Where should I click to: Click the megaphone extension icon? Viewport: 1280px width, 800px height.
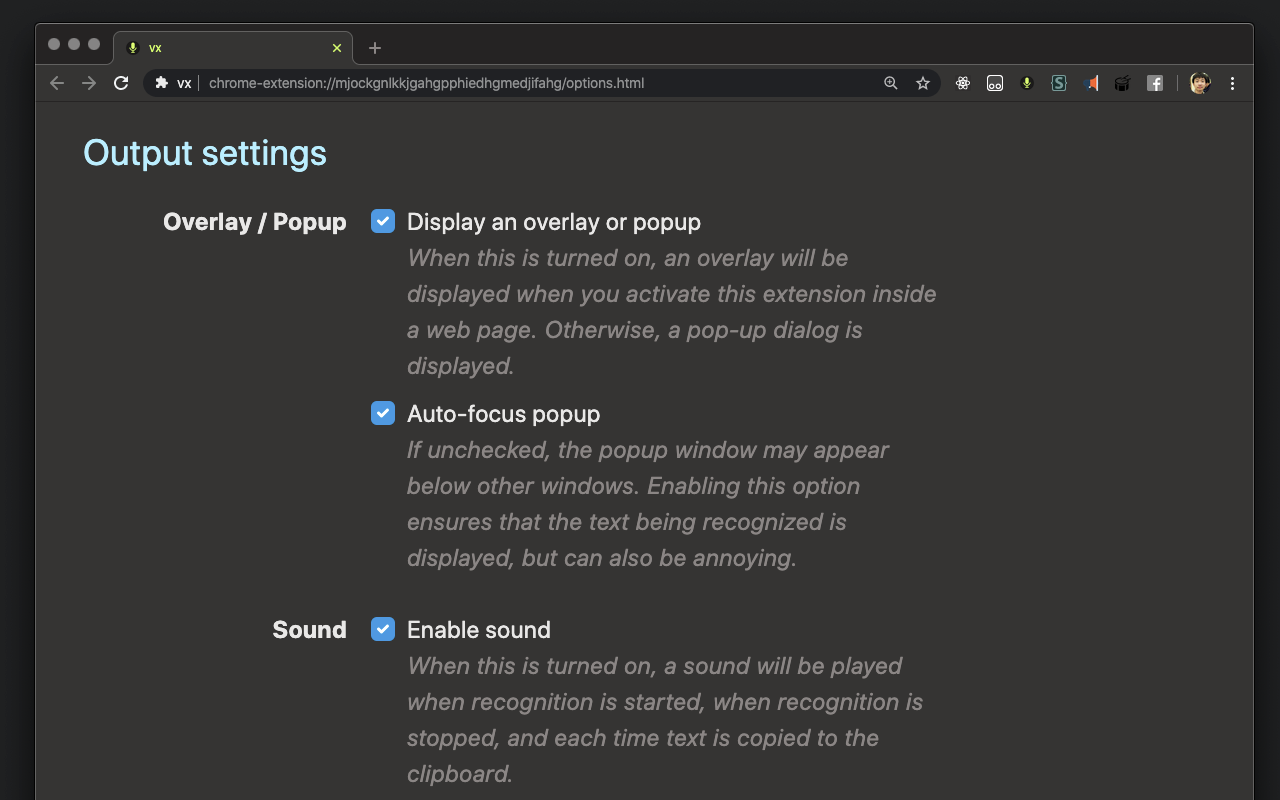tap(1091, 83)
